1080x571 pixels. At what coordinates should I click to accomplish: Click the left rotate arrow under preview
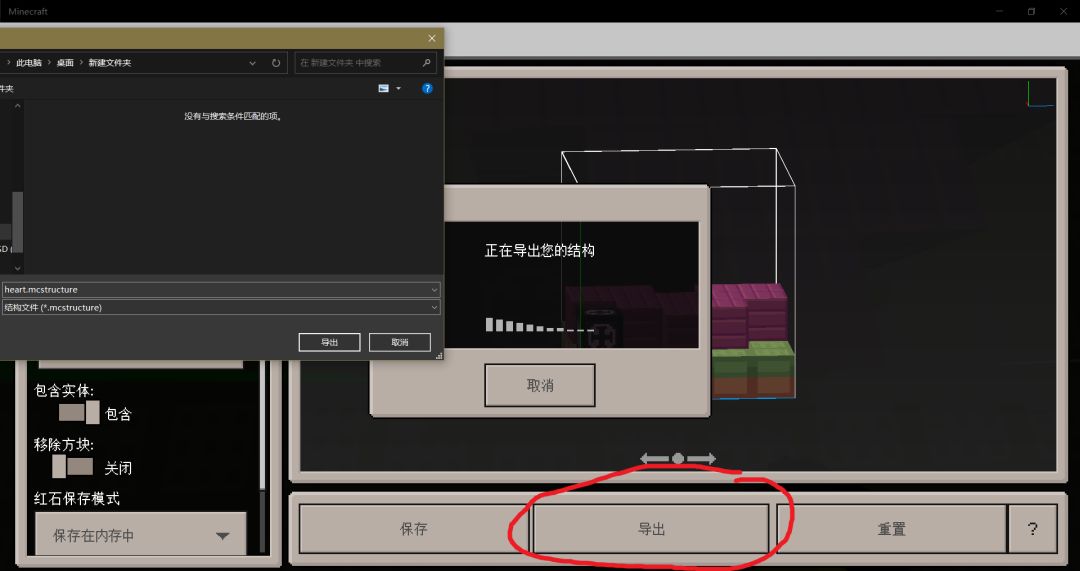point(654,458)
